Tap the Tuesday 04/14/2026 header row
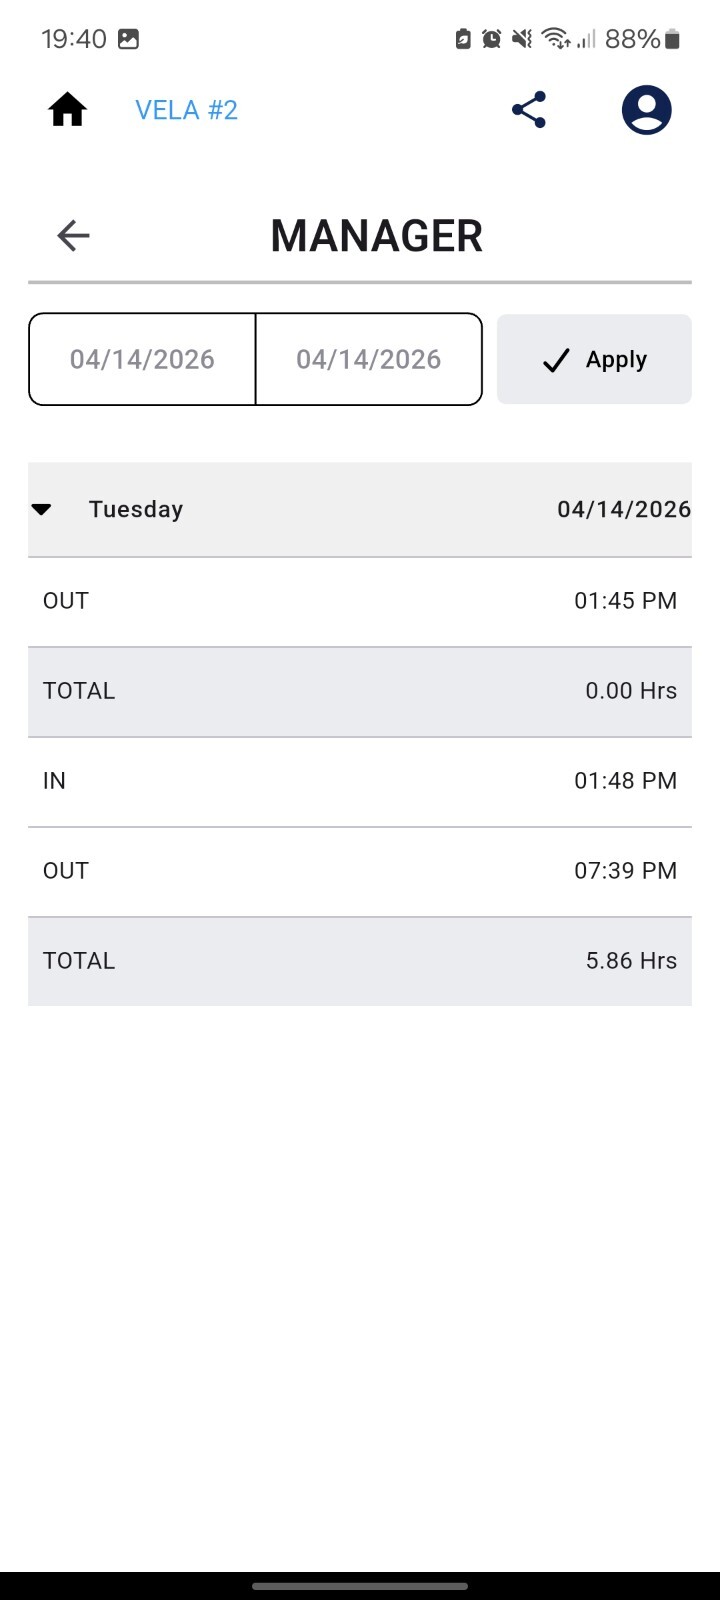 360,510
